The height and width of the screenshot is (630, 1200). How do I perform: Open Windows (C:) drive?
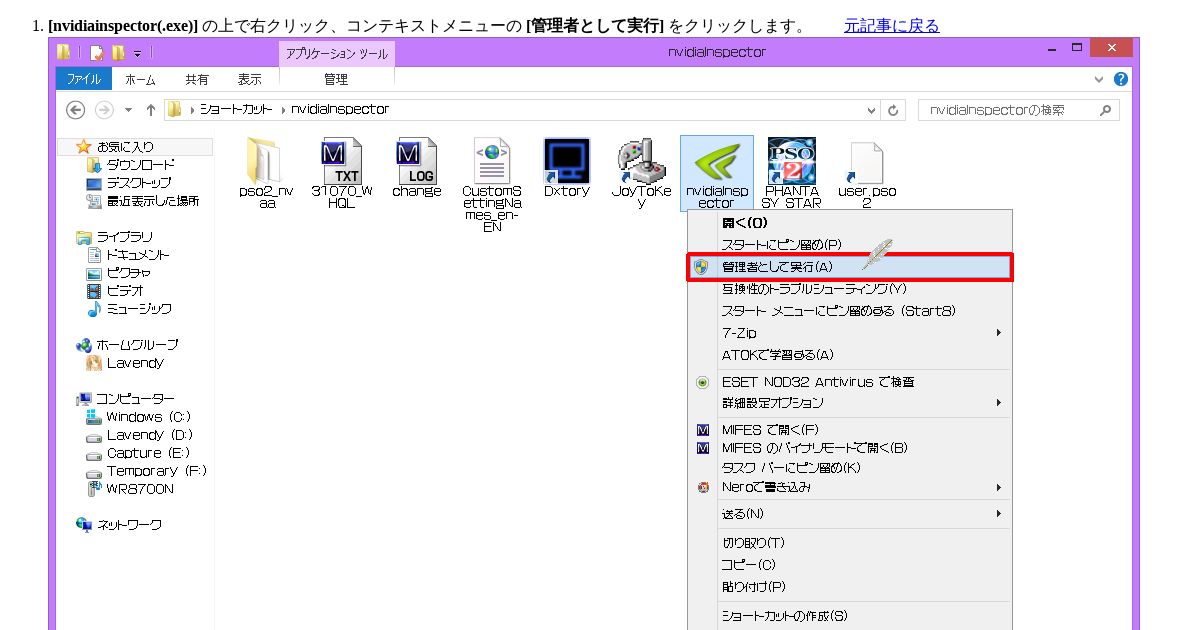[x=148, y=417]
